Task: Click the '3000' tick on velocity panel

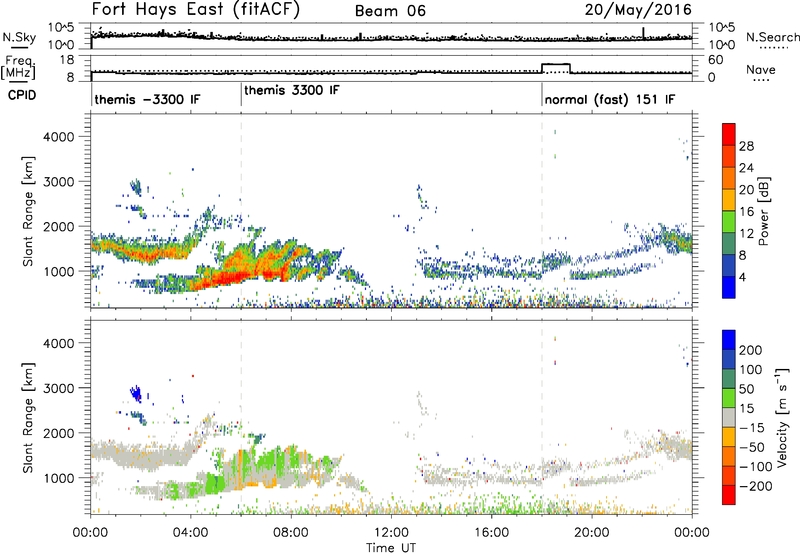Action: 58,388
